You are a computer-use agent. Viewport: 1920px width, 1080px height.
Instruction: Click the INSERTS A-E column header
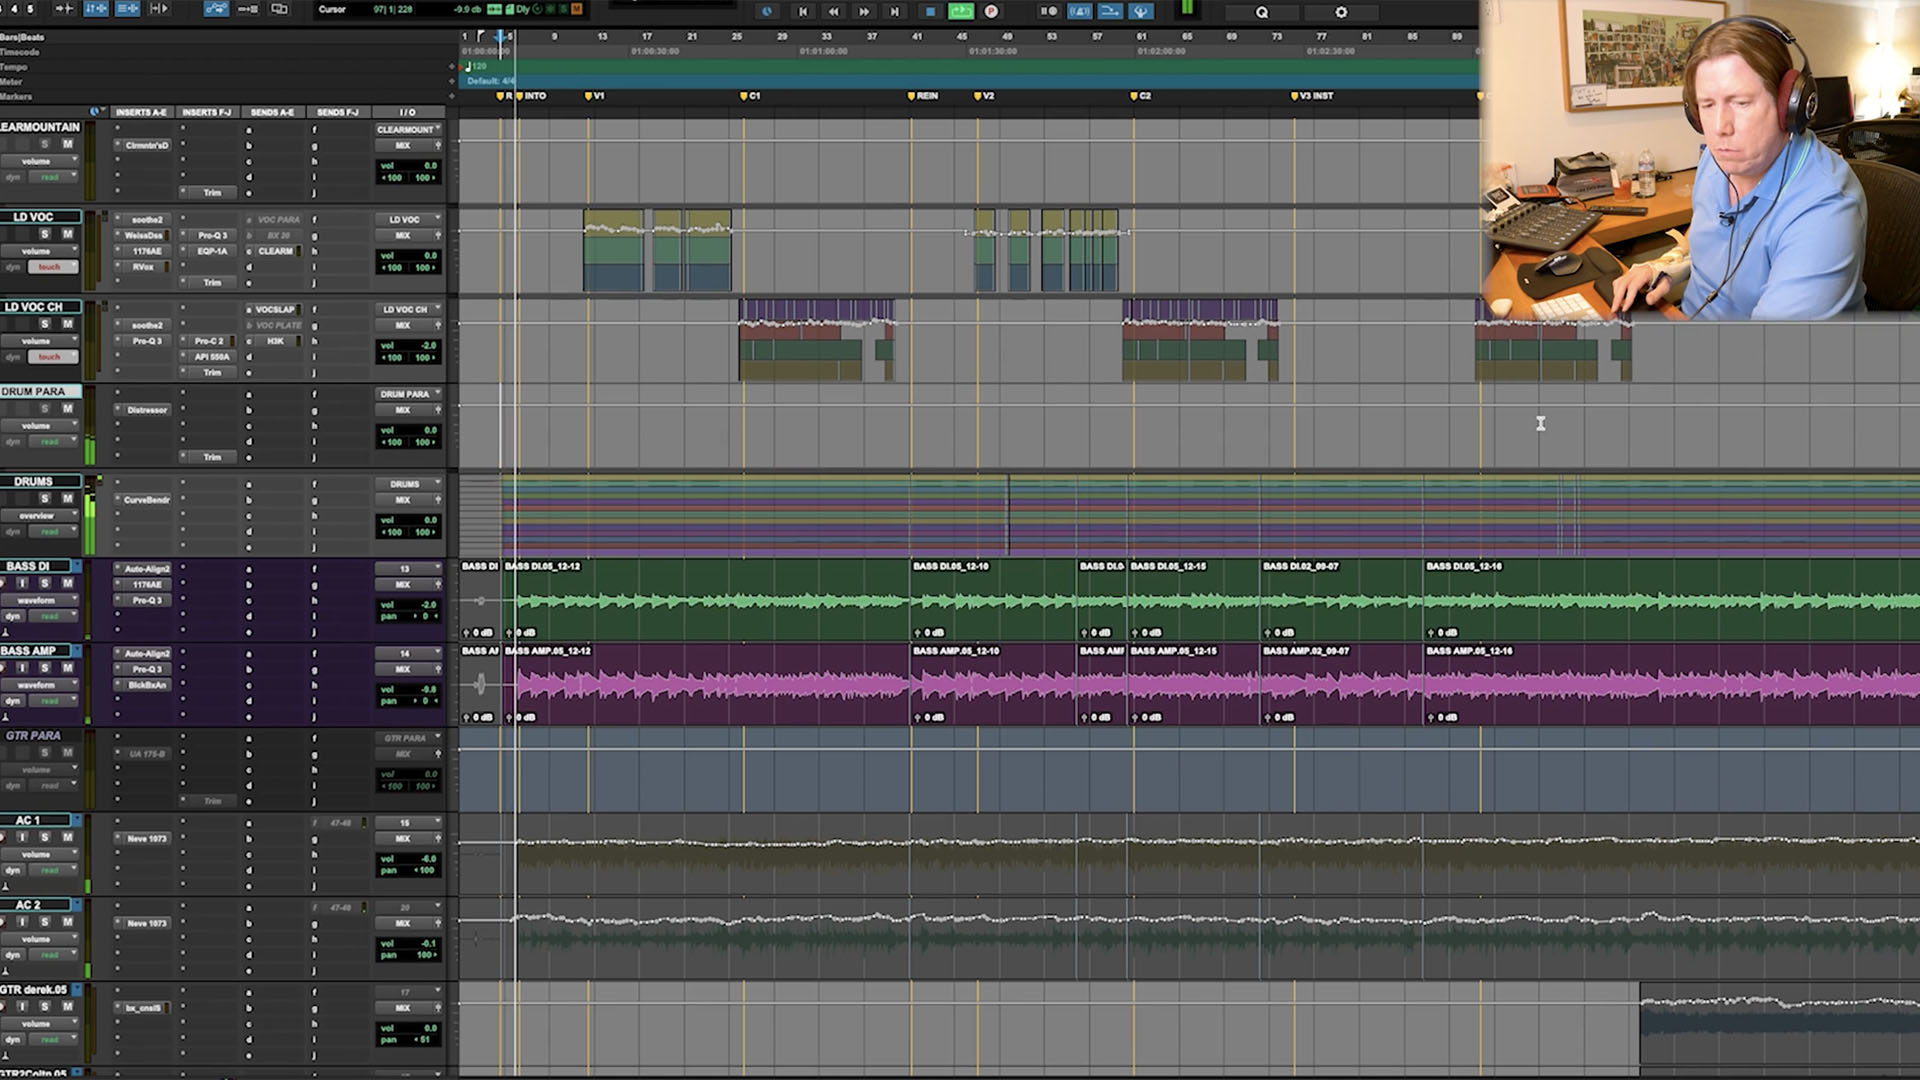[141, 112]
